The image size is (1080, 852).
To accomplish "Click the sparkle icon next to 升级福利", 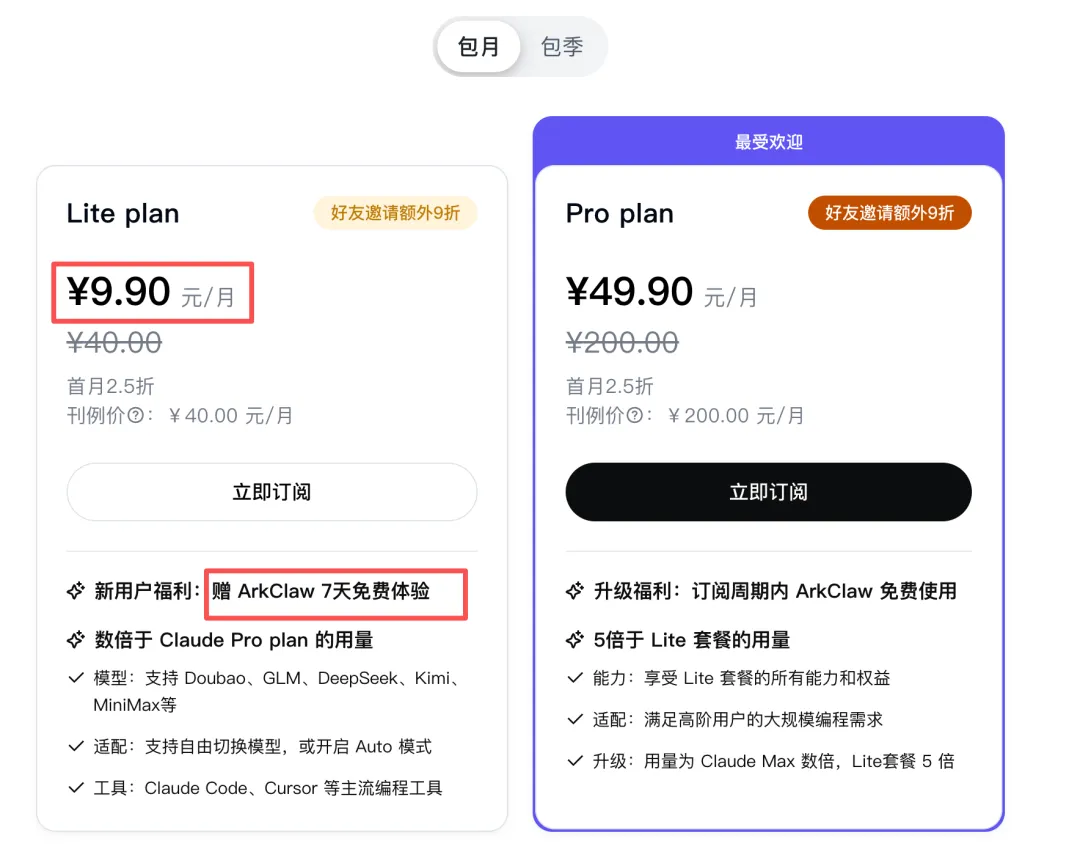I will pos(574,592).
